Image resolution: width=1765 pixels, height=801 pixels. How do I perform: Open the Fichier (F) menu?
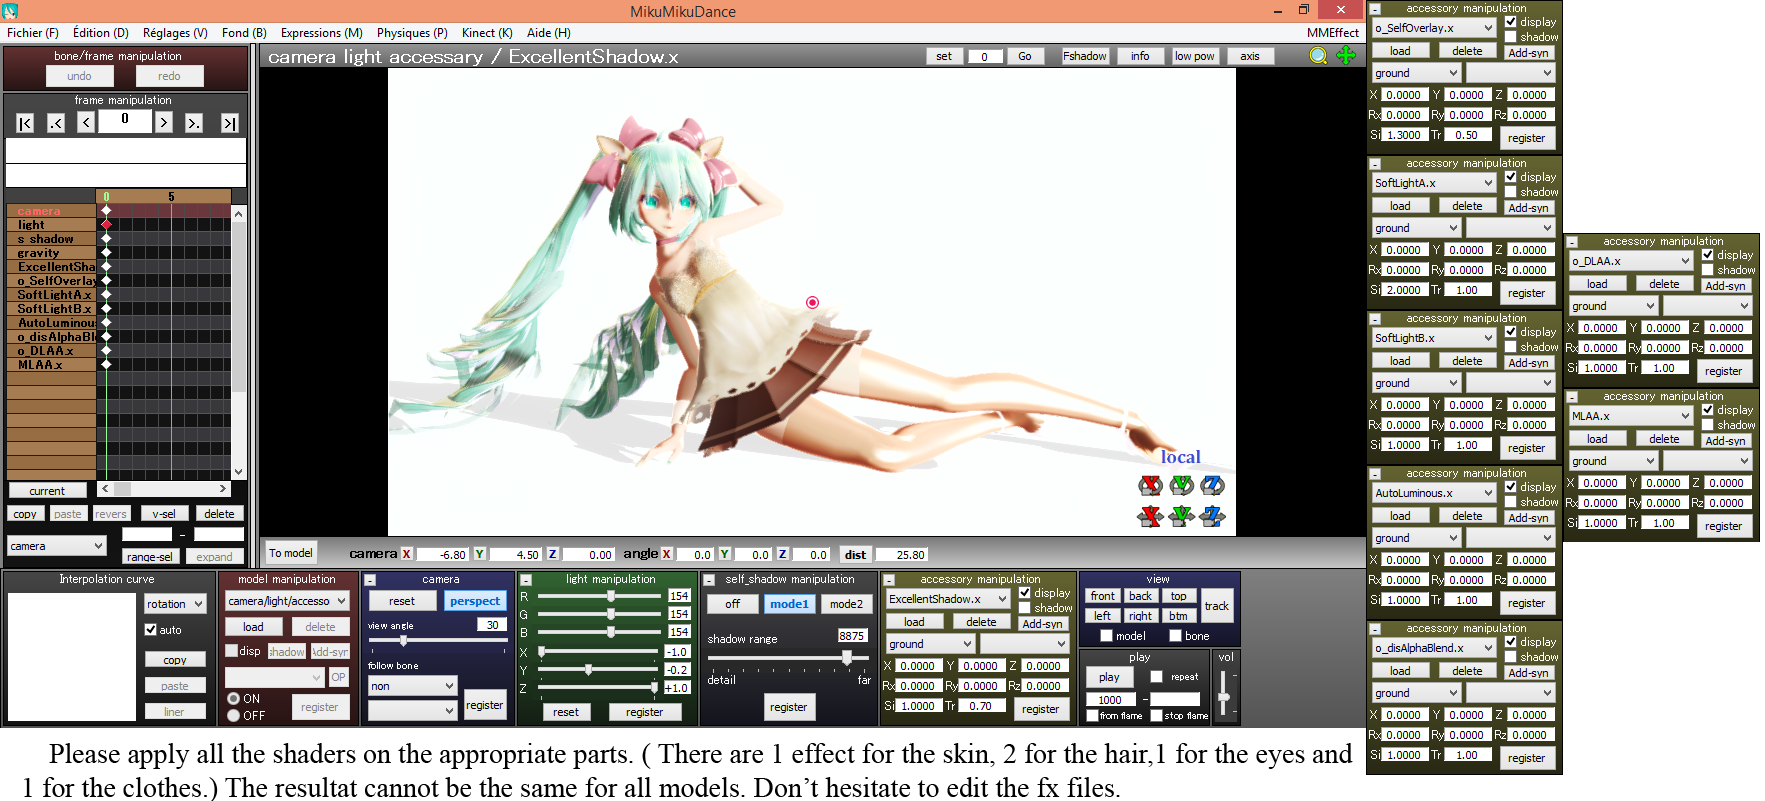coord(32,33)
